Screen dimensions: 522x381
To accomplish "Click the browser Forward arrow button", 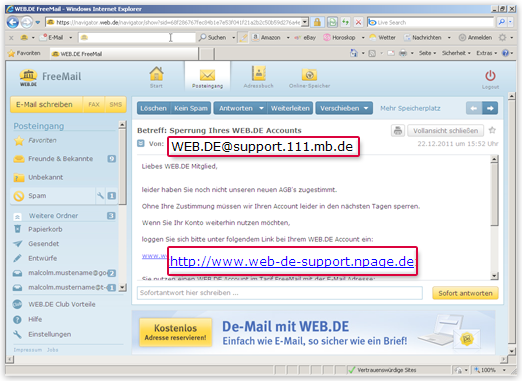I will 27,22.
